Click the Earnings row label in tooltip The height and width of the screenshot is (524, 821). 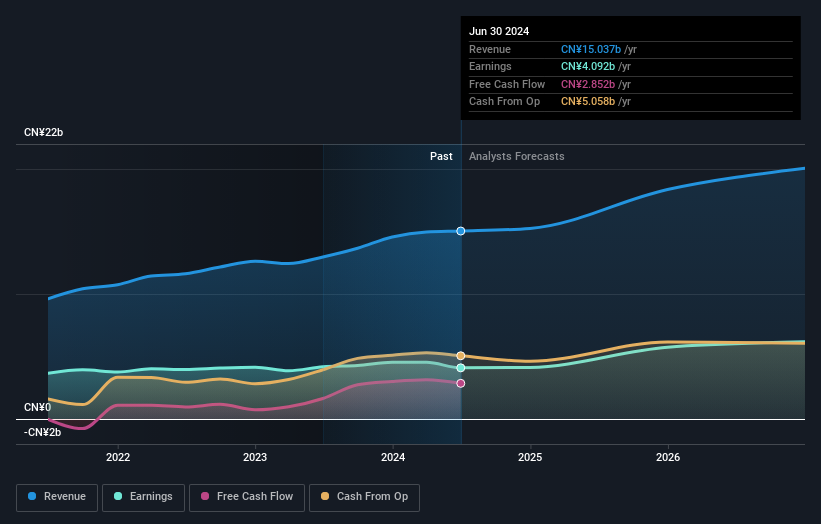[490, 66]
